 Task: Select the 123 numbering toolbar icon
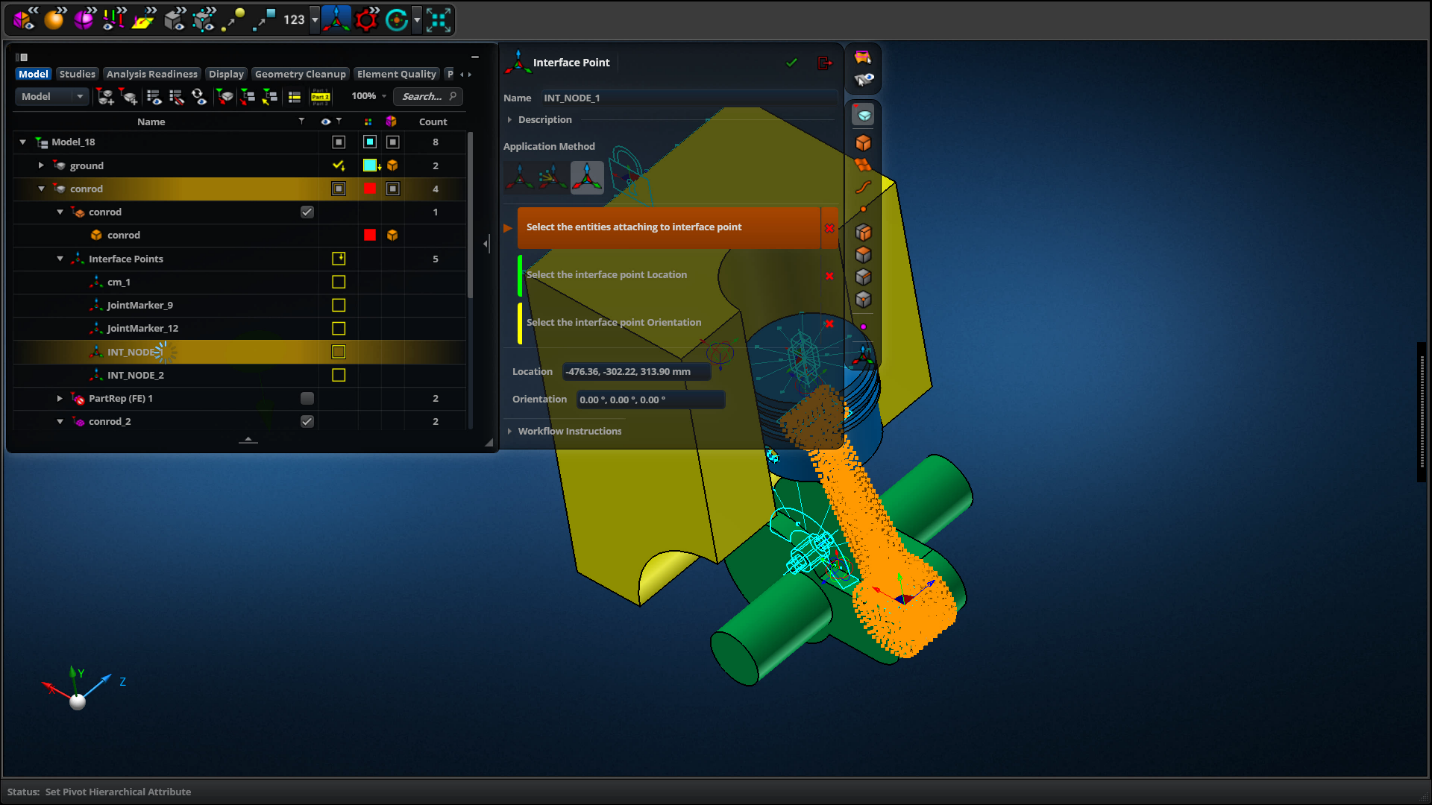(293, 19)
